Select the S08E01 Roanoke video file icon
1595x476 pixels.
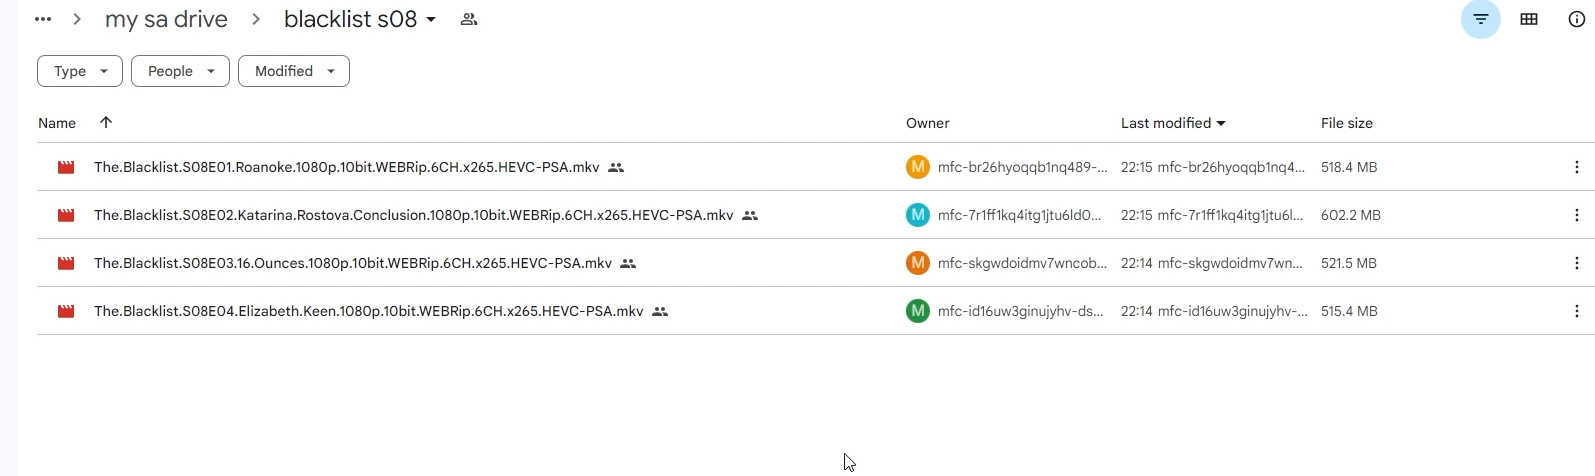pos(66,167)
